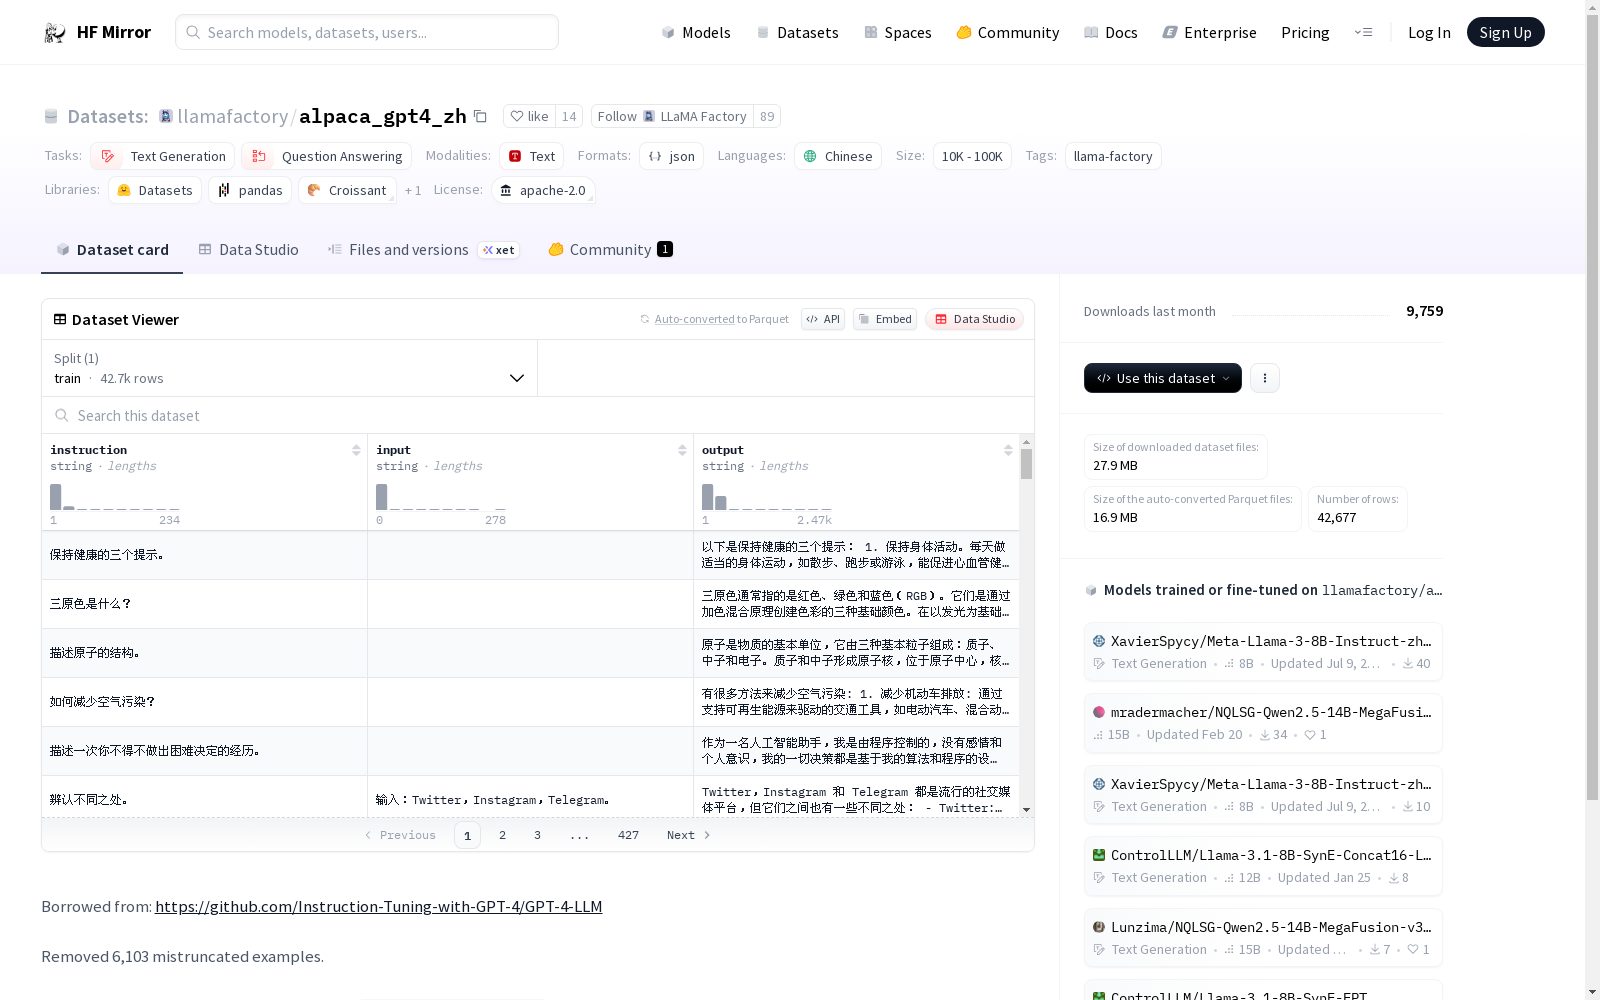Open the Community tab with 1 discussion
Image resolution: width=1600 pixels, height=1000 pixels.
(609, 249)
